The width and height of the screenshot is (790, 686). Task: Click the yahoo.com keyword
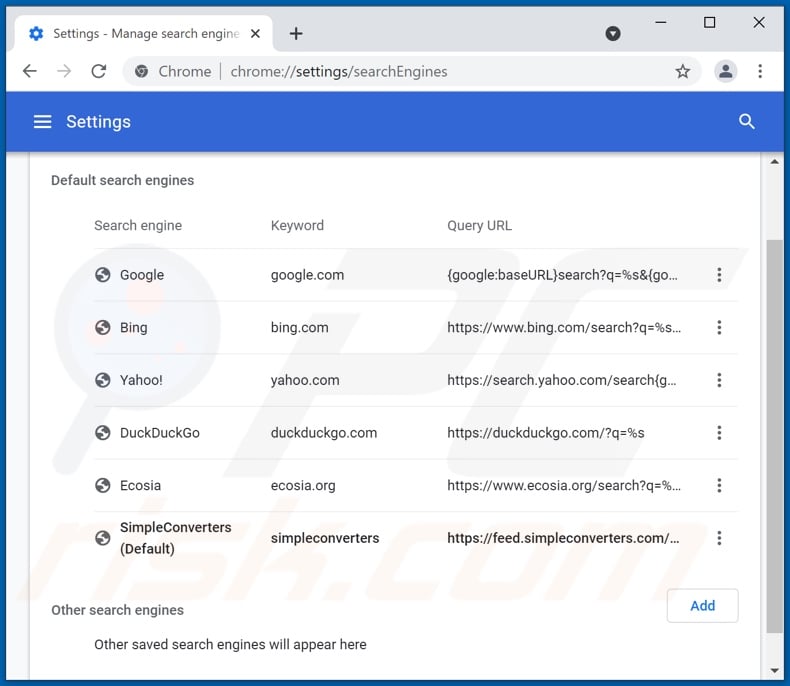(305, 380)
